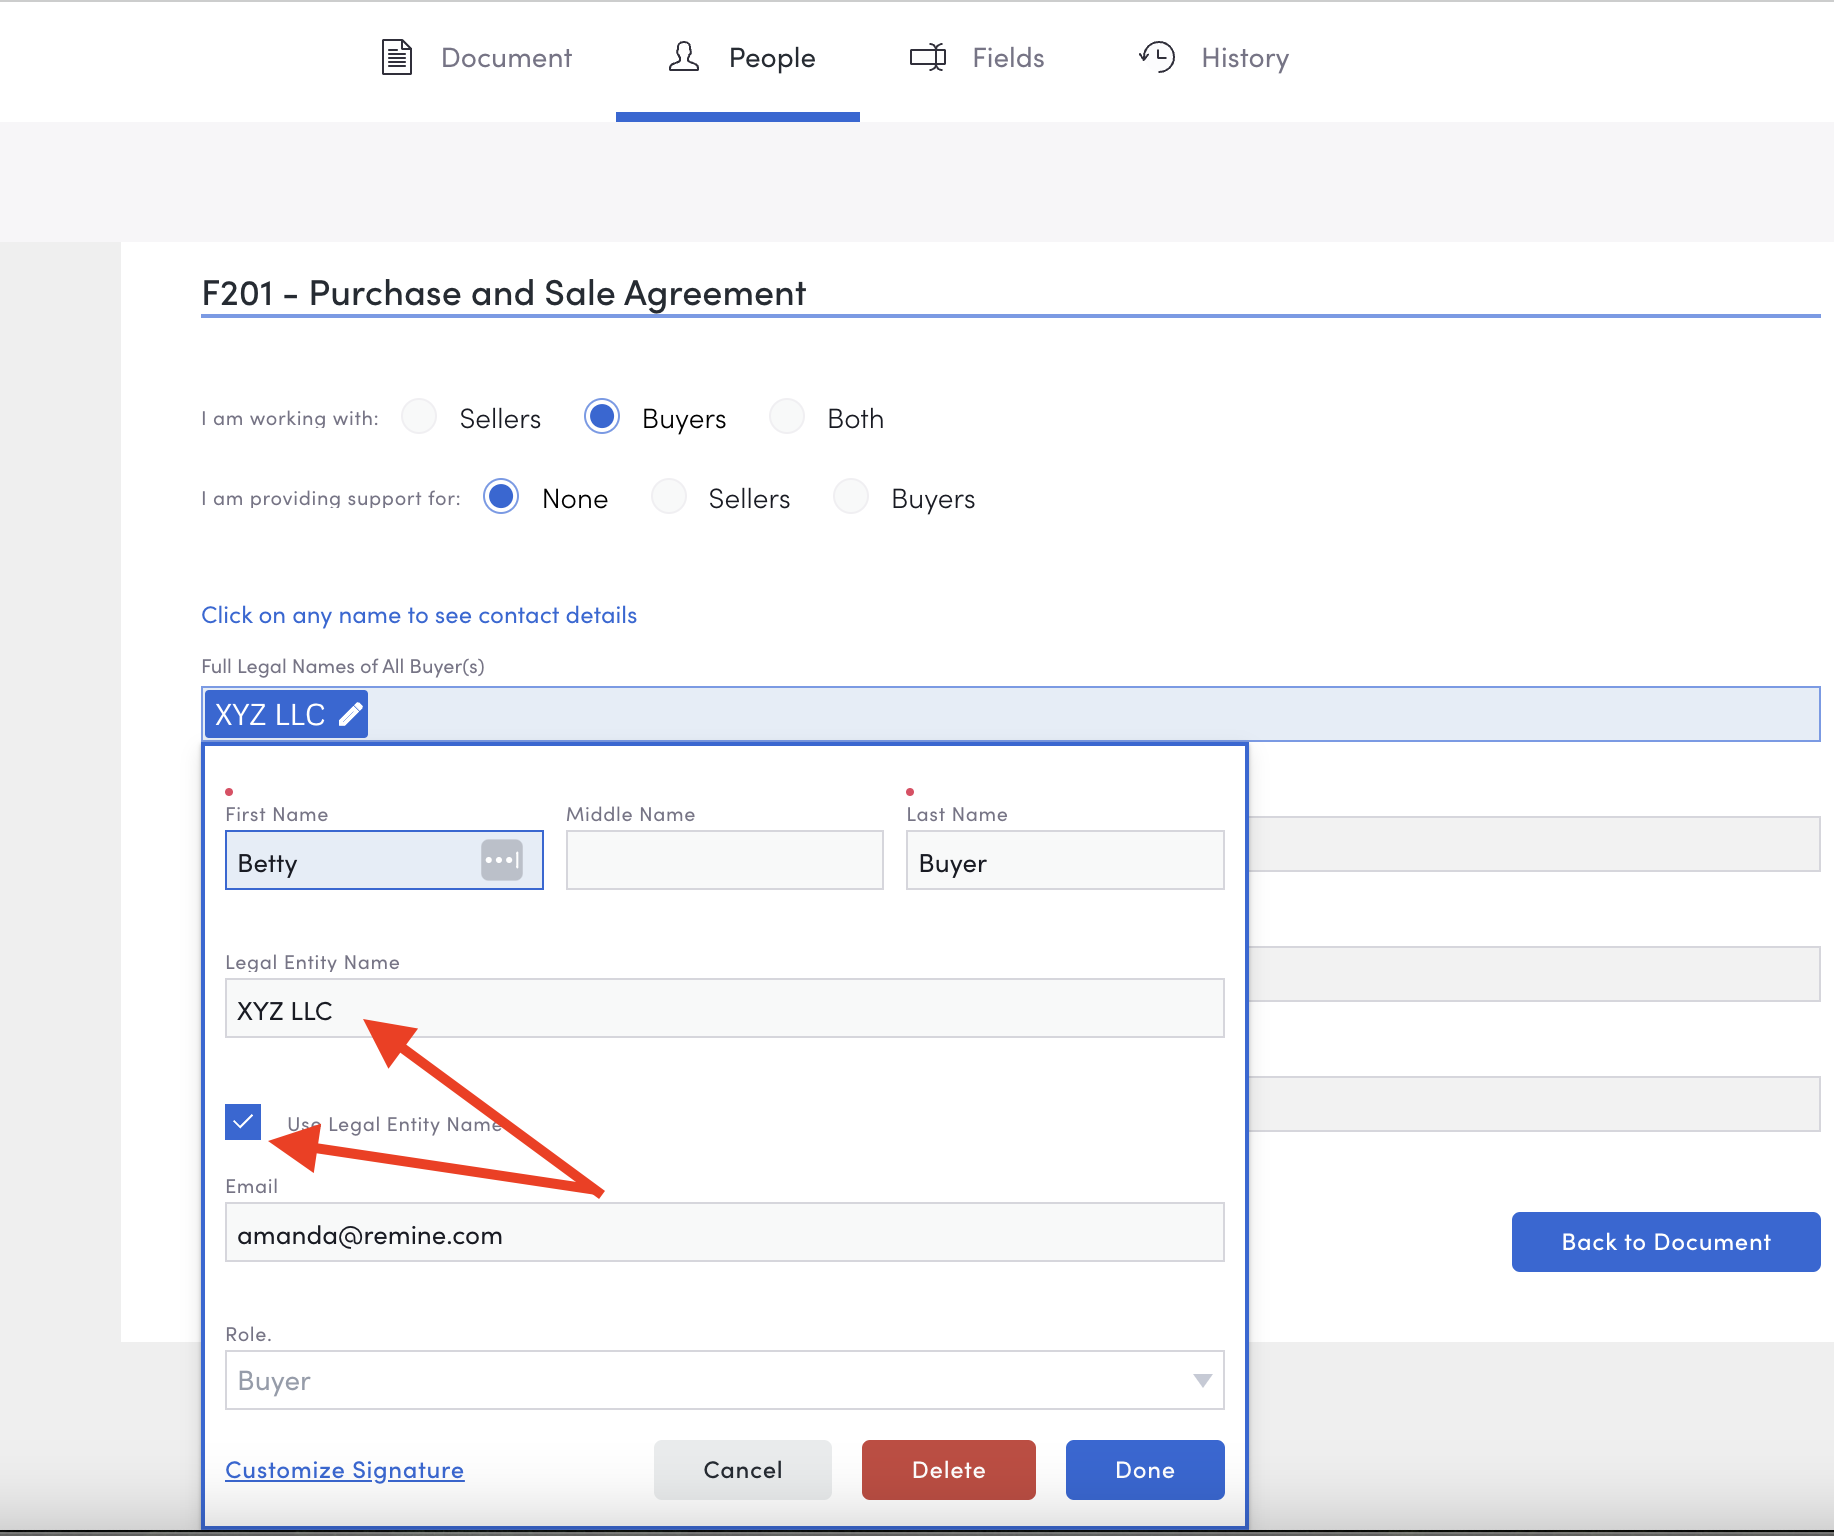Select None for providing support
The image size is (1834, 1536).
501,496
